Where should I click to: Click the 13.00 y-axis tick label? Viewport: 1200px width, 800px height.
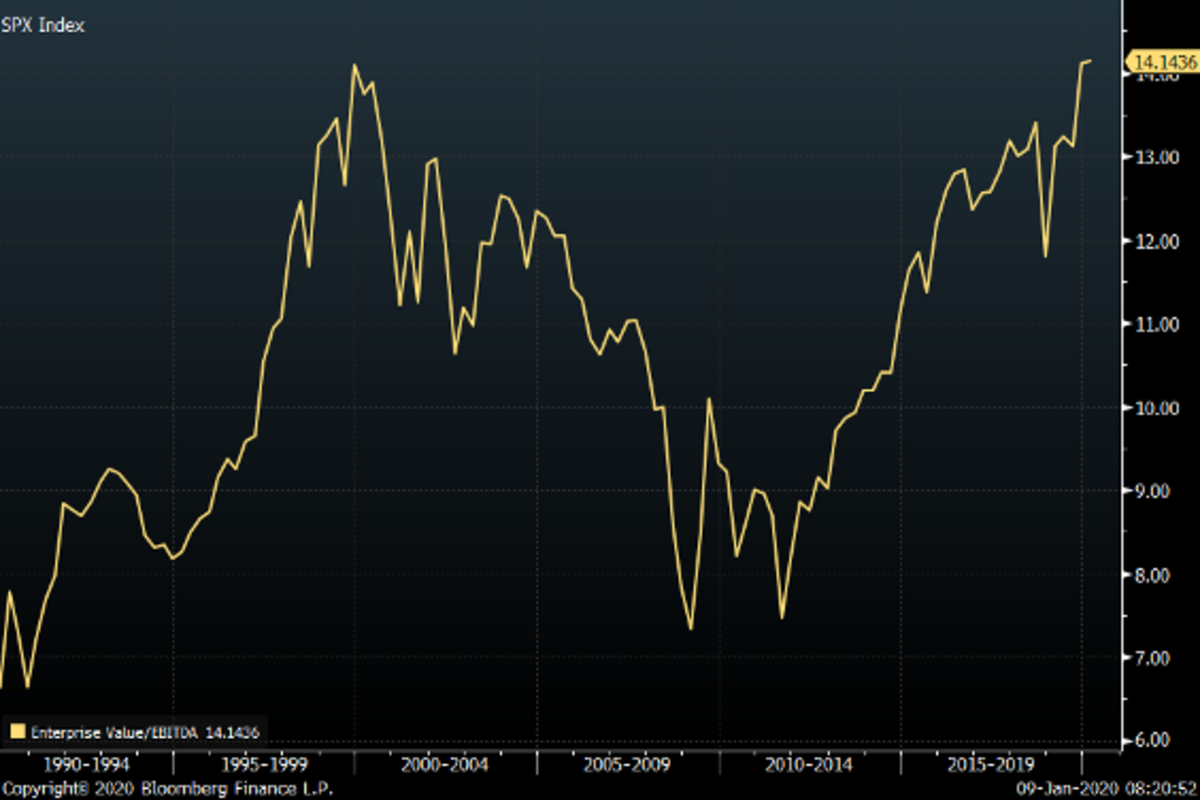coord(1155,158)
